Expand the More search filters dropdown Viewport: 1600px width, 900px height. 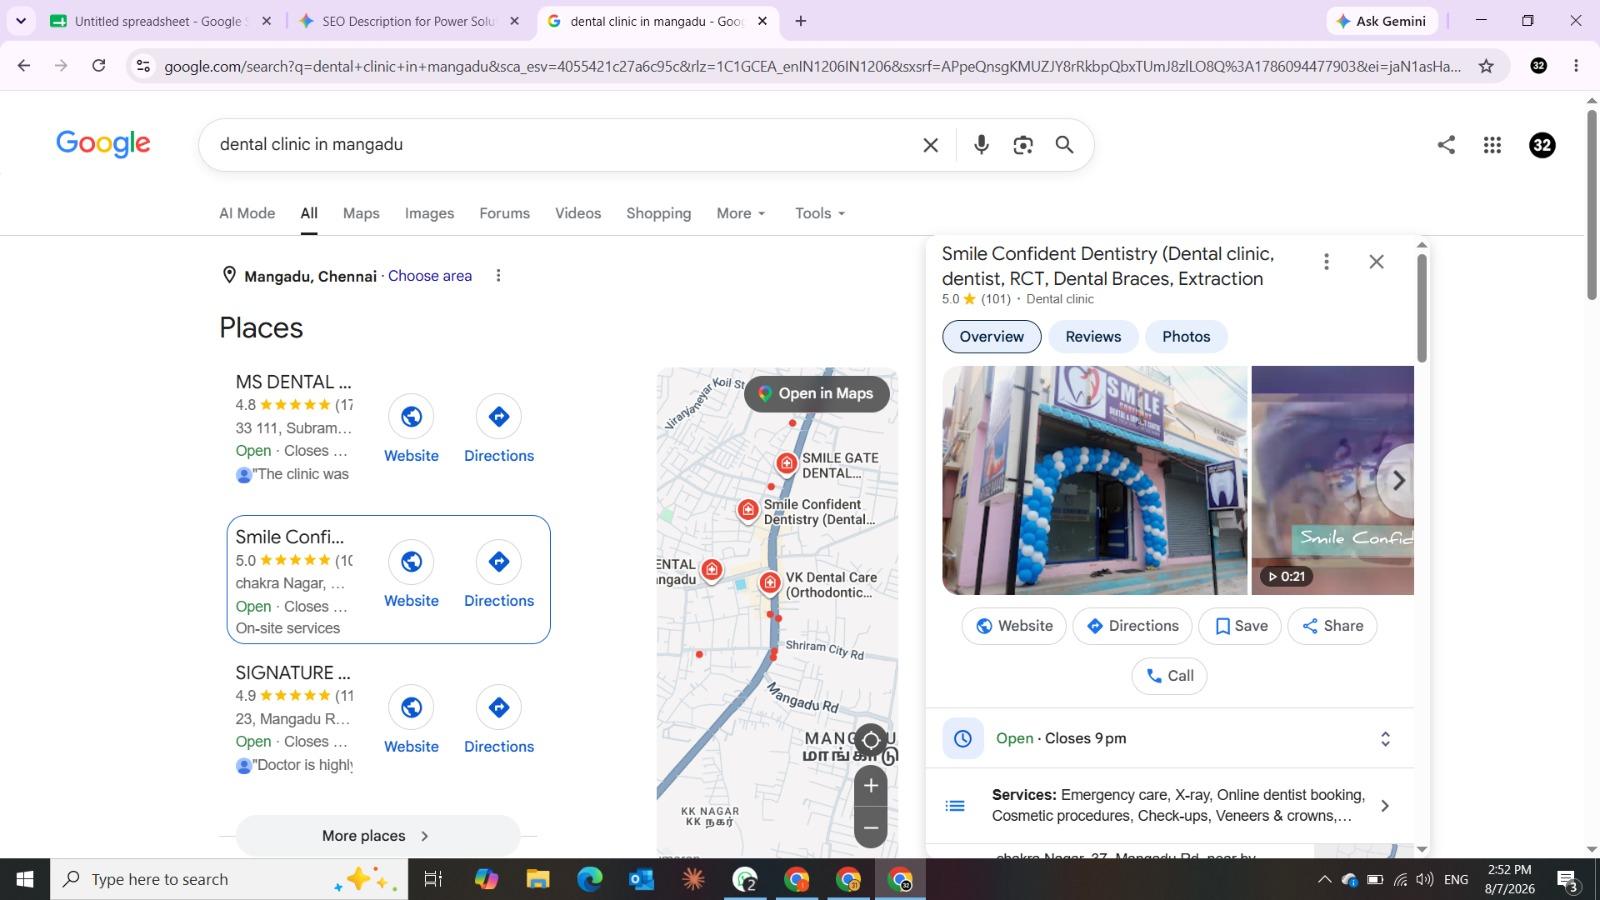coord(741,213)
